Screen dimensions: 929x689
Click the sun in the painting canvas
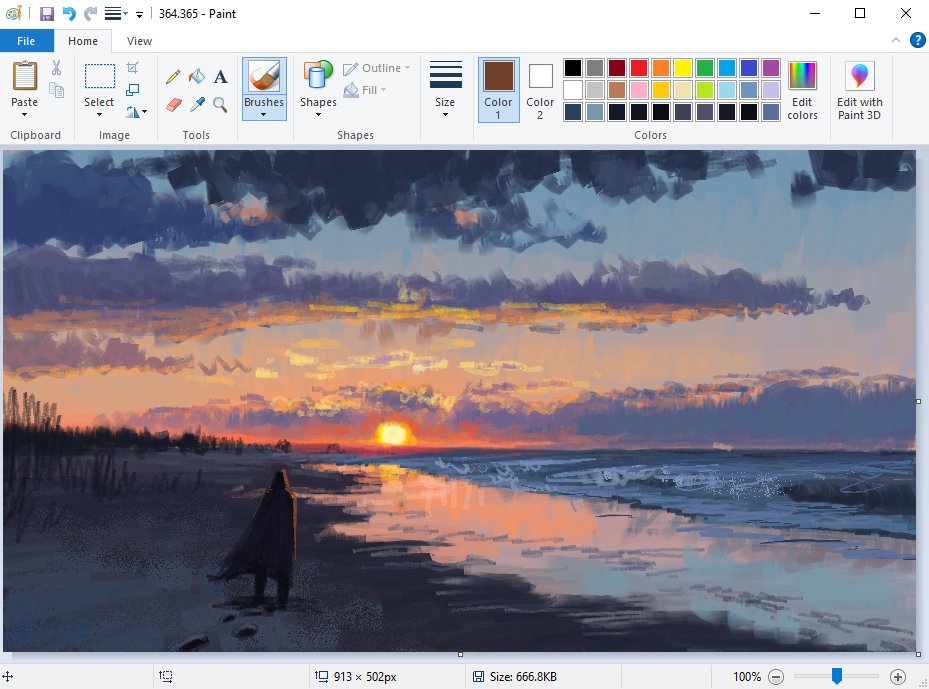pos(393,434)
